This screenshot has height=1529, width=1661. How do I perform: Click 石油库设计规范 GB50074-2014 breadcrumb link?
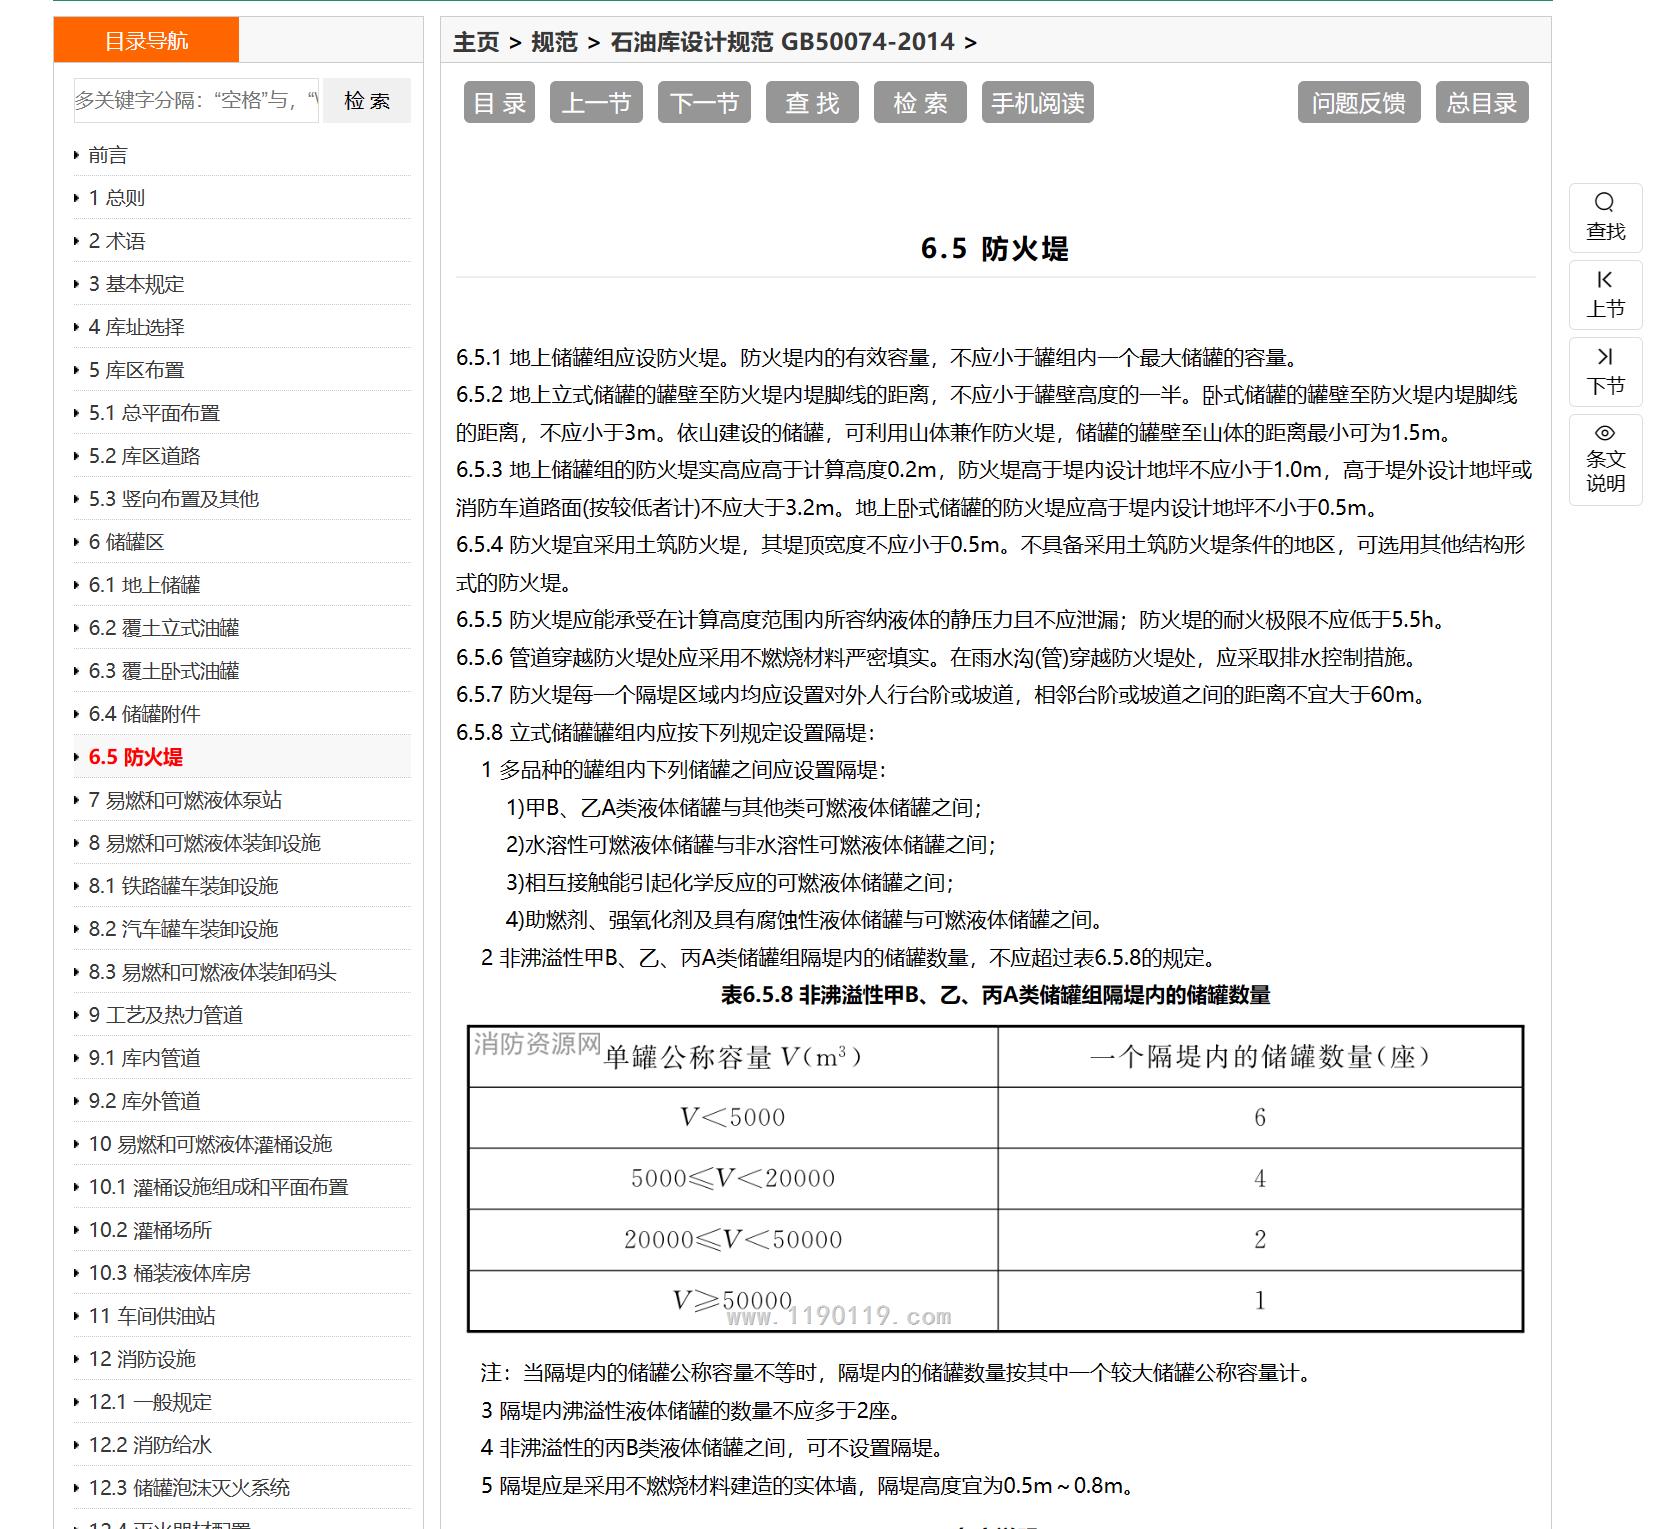(x=782, y=42)
